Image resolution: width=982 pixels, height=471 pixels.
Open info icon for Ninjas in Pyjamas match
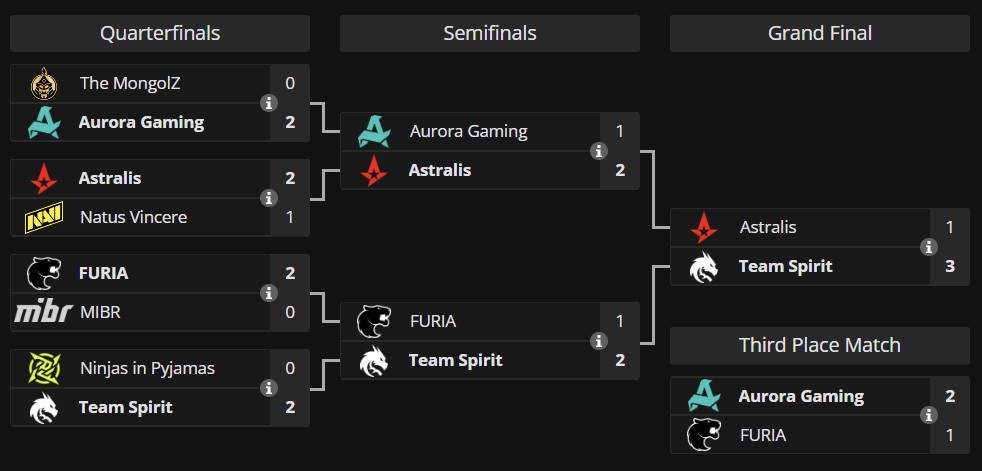[269, 388]
